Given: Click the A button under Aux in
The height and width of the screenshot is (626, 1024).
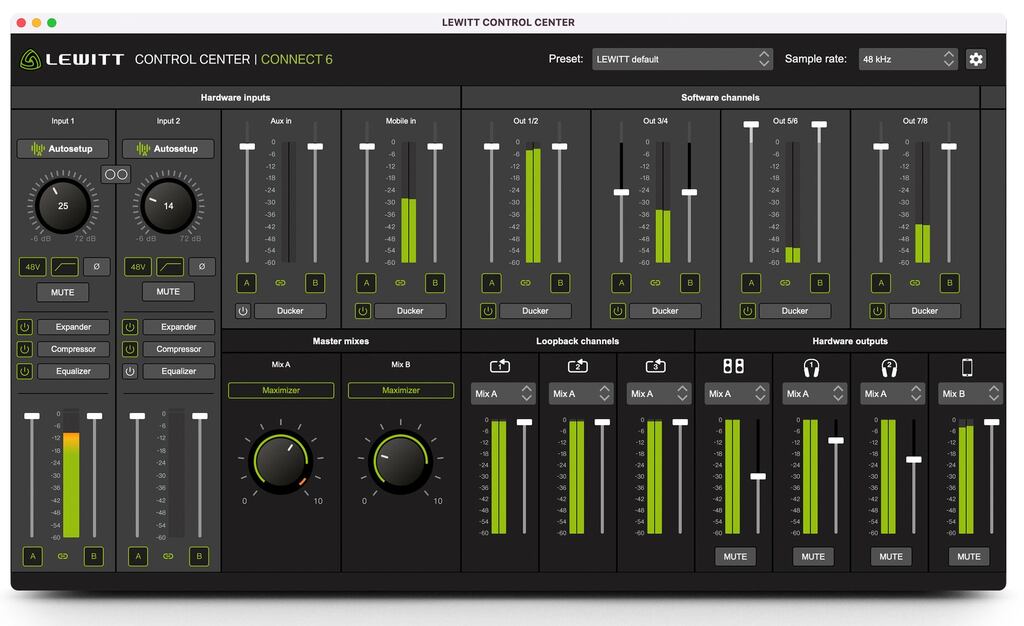Looking at the screenshot, I should click(247, 283).
